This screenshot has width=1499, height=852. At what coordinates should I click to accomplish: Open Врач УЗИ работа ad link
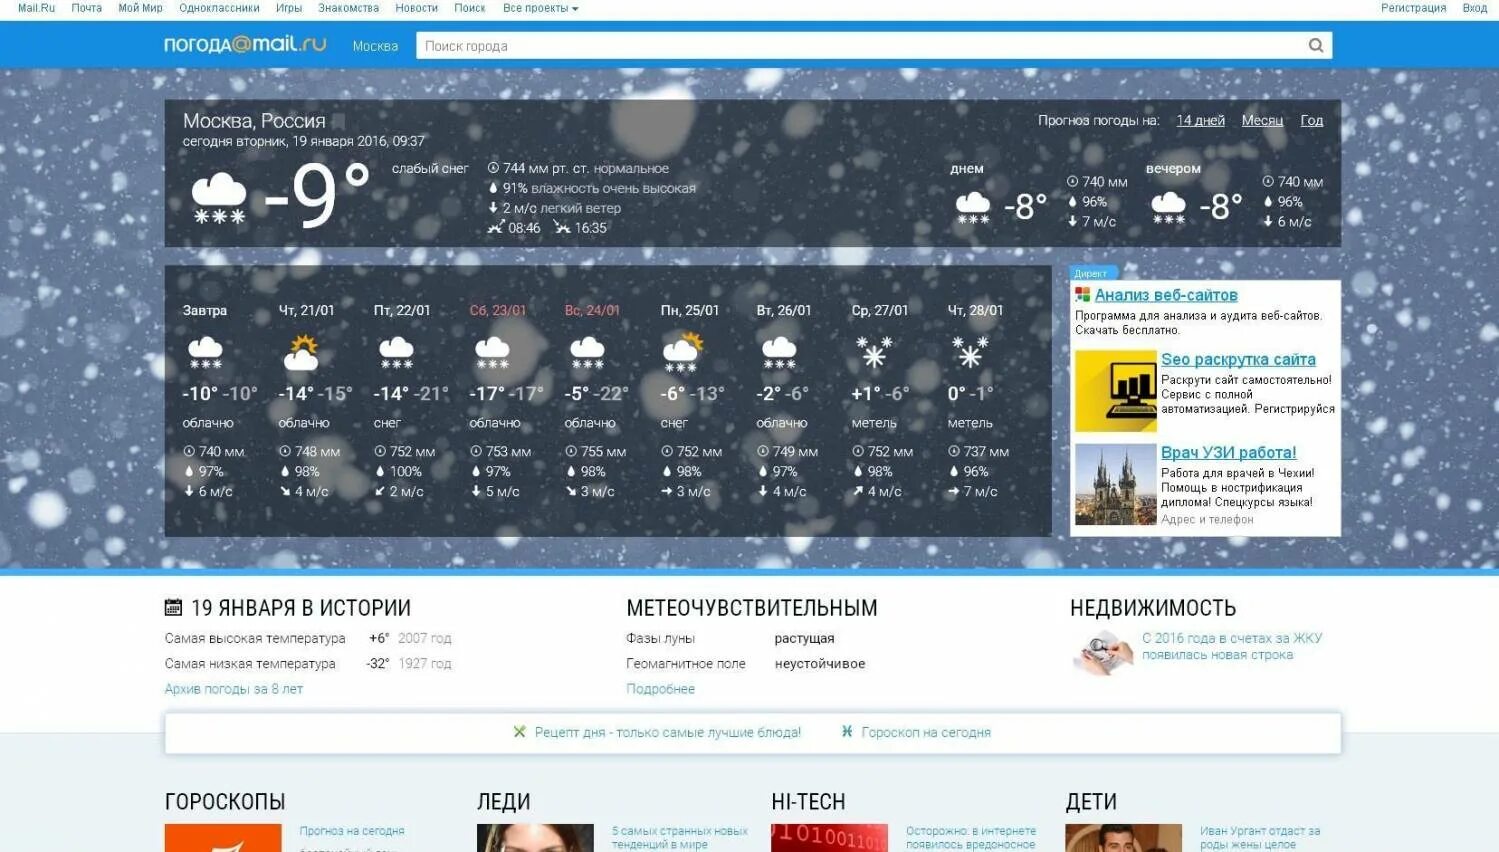pyautogui.click(x=1228, y=452)
